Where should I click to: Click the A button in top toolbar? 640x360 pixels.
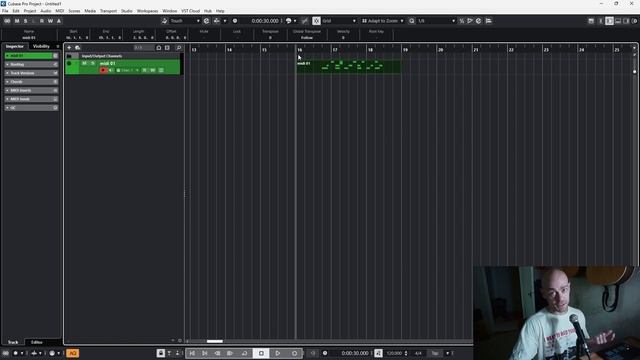coord(59,21)
